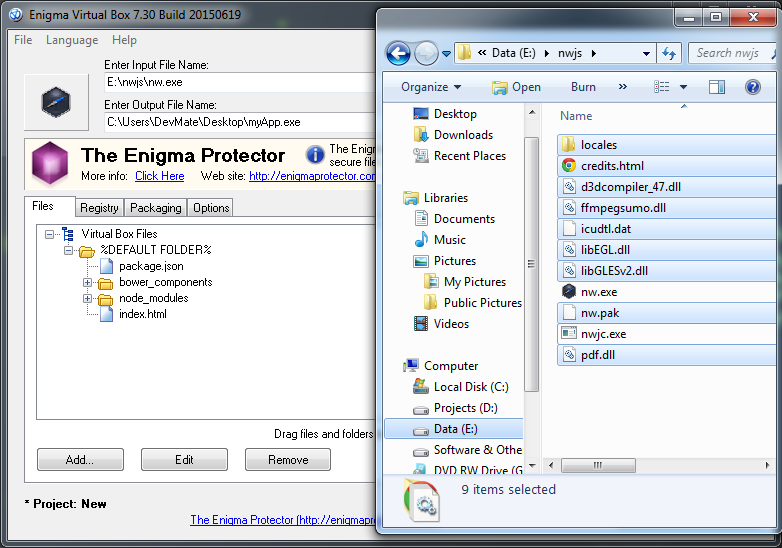Open Local Disk (C:)
The width and height of the screenshot is (782, 548).
[x=461, y=386]
